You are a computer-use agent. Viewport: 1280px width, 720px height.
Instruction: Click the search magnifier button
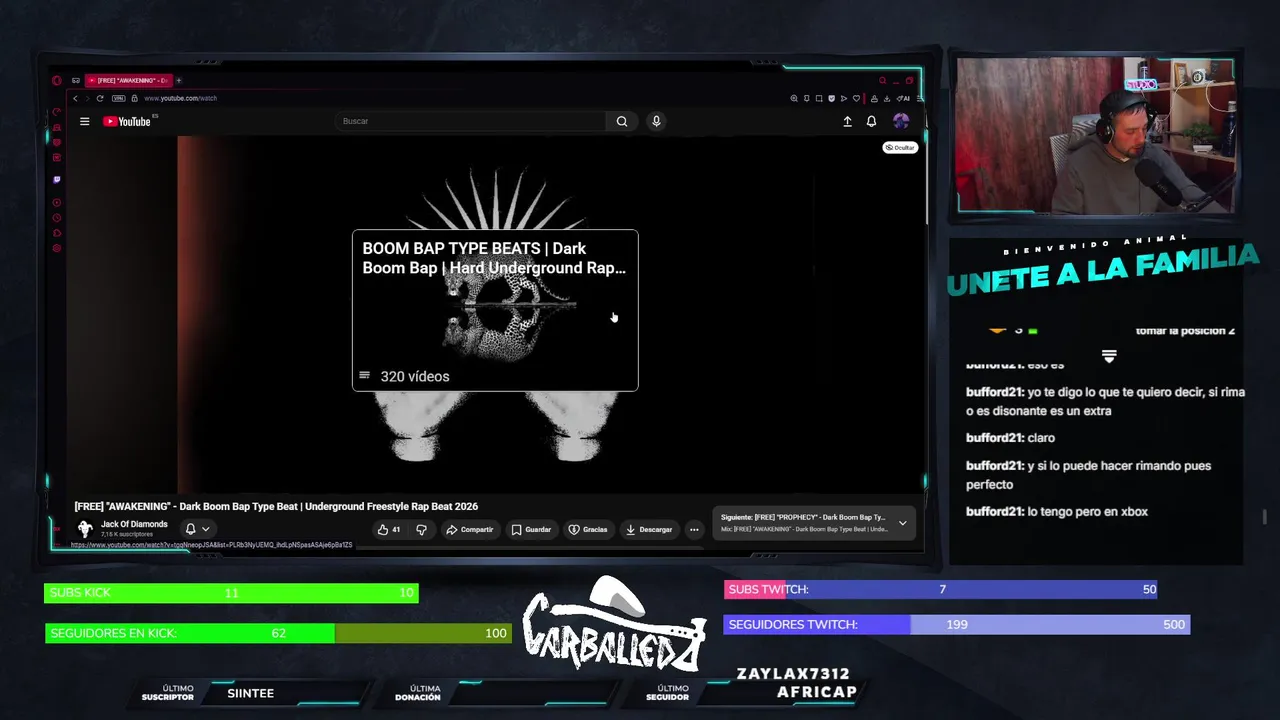coord(622,121)
